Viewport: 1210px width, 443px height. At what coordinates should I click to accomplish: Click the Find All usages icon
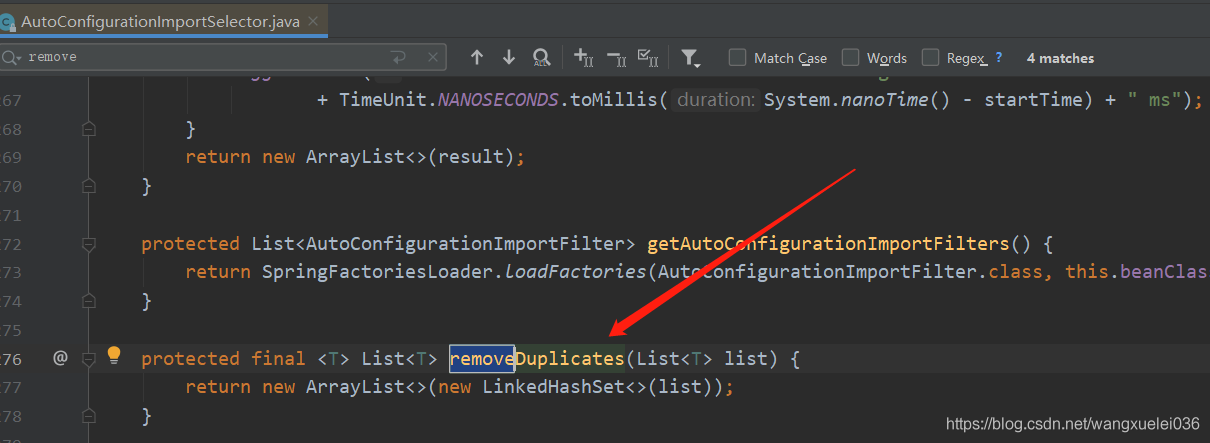tap(541, 58)
